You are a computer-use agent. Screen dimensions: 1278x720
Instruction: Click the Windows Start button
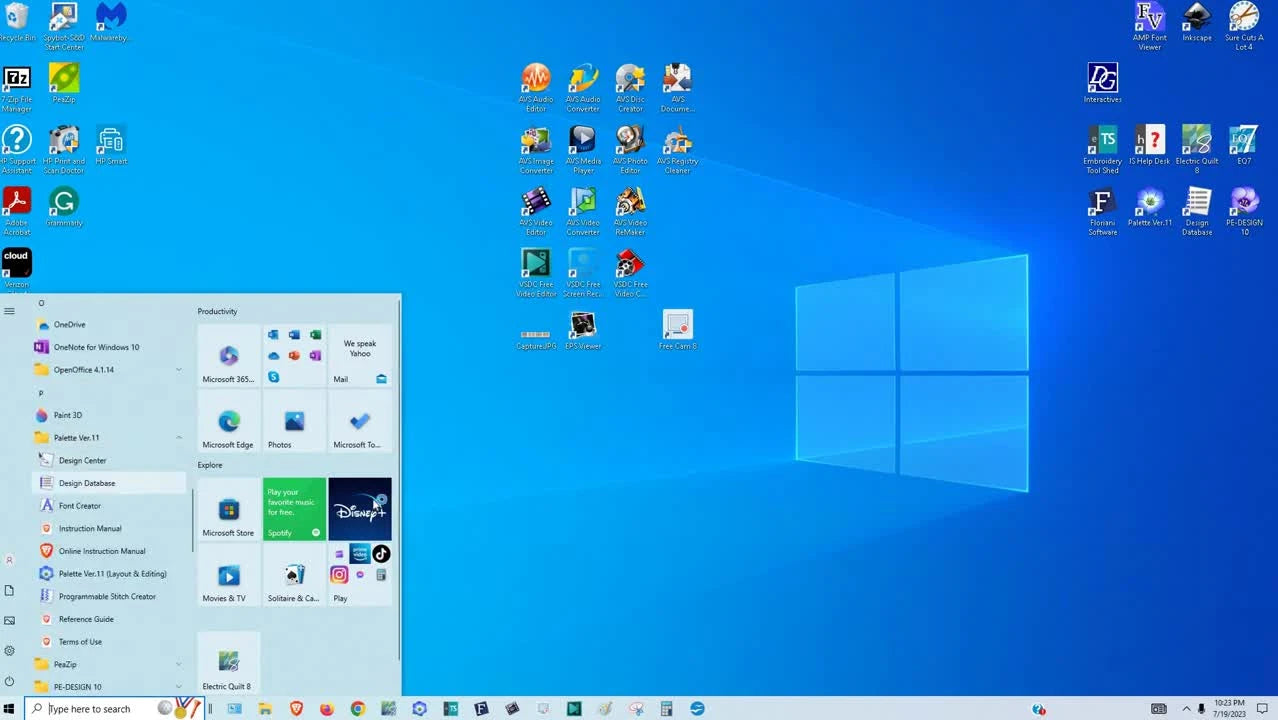(11, 708)
